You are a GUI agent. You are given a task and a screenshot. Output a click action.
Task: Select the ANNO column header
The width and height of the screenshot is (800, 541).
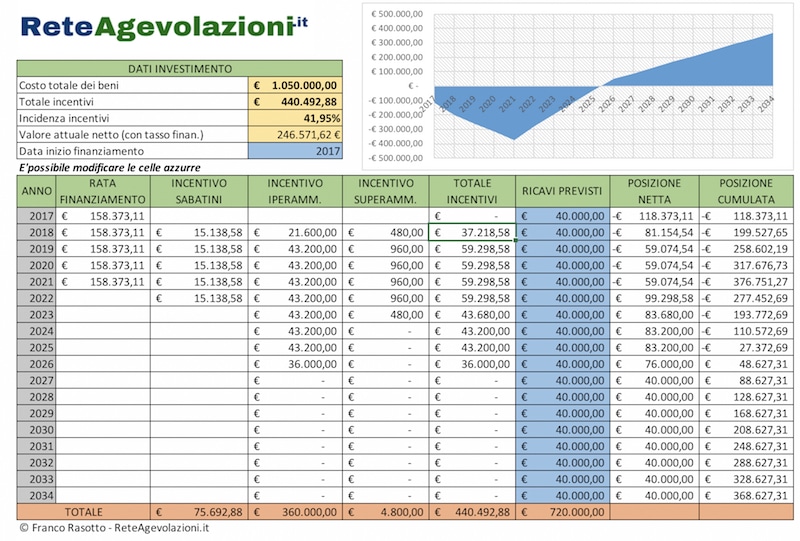click(x=37, y=191)
